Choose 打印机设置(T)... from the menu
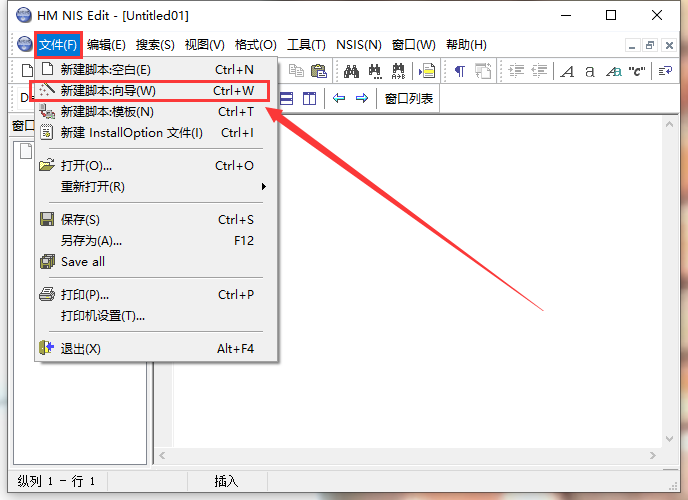The image size is (688, 500). point(156,315)
